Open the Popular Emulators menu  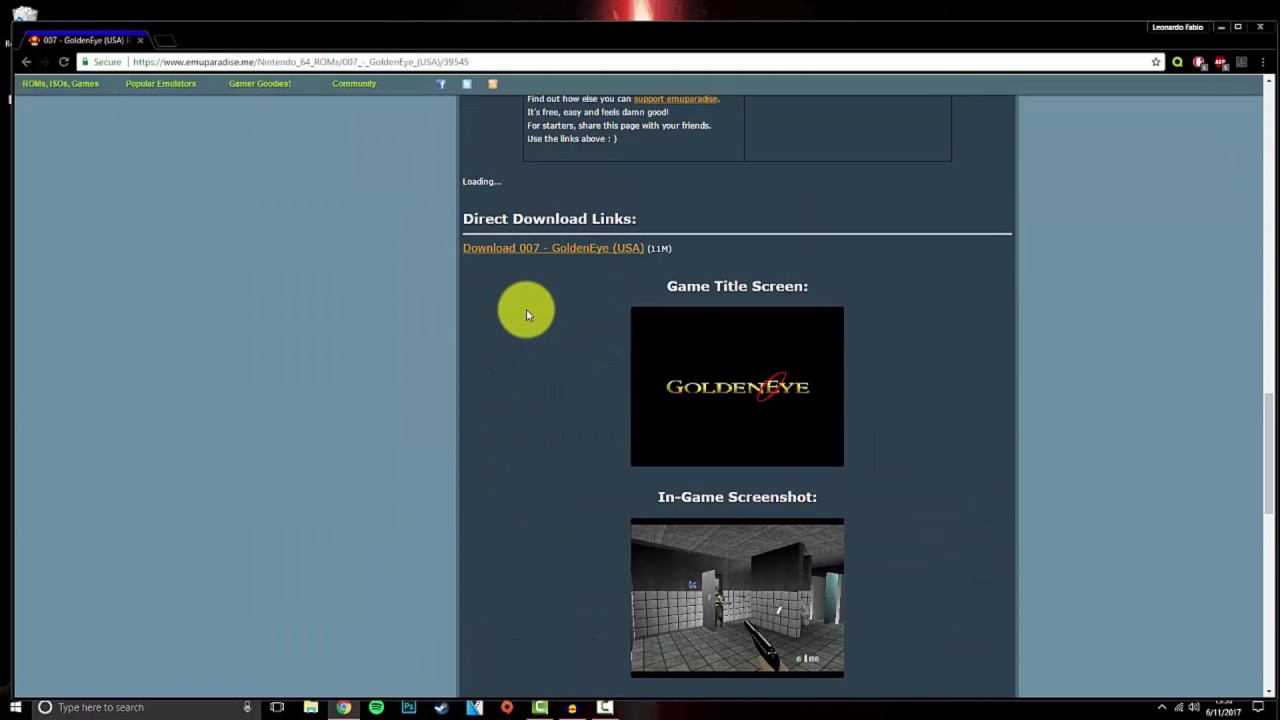(x=160, y=84)
